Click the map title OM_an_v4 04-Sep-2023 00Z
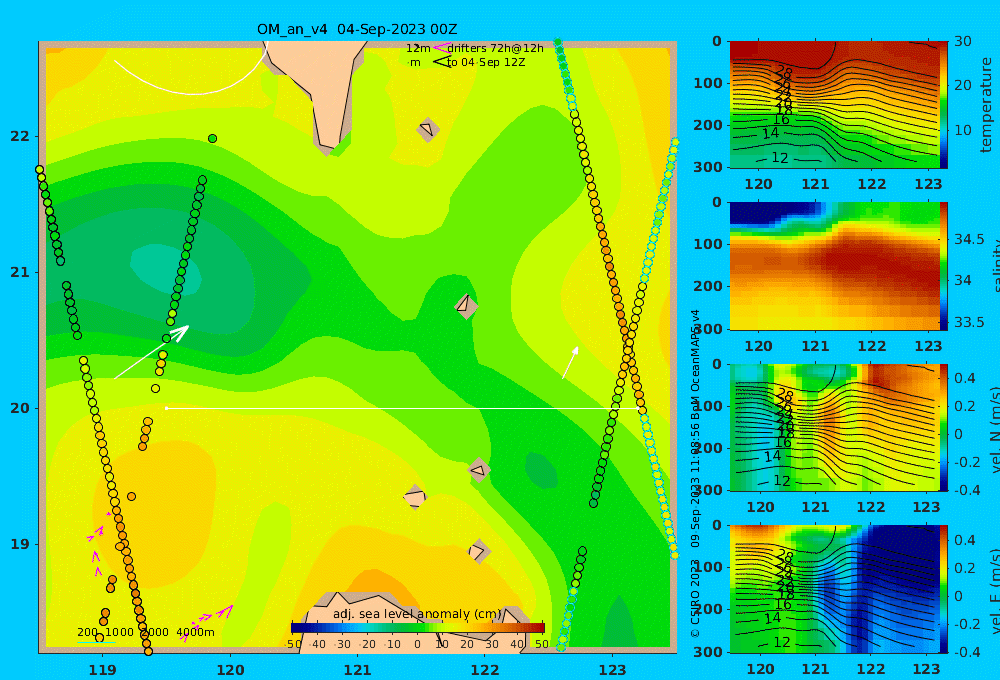 click(357, 29)
